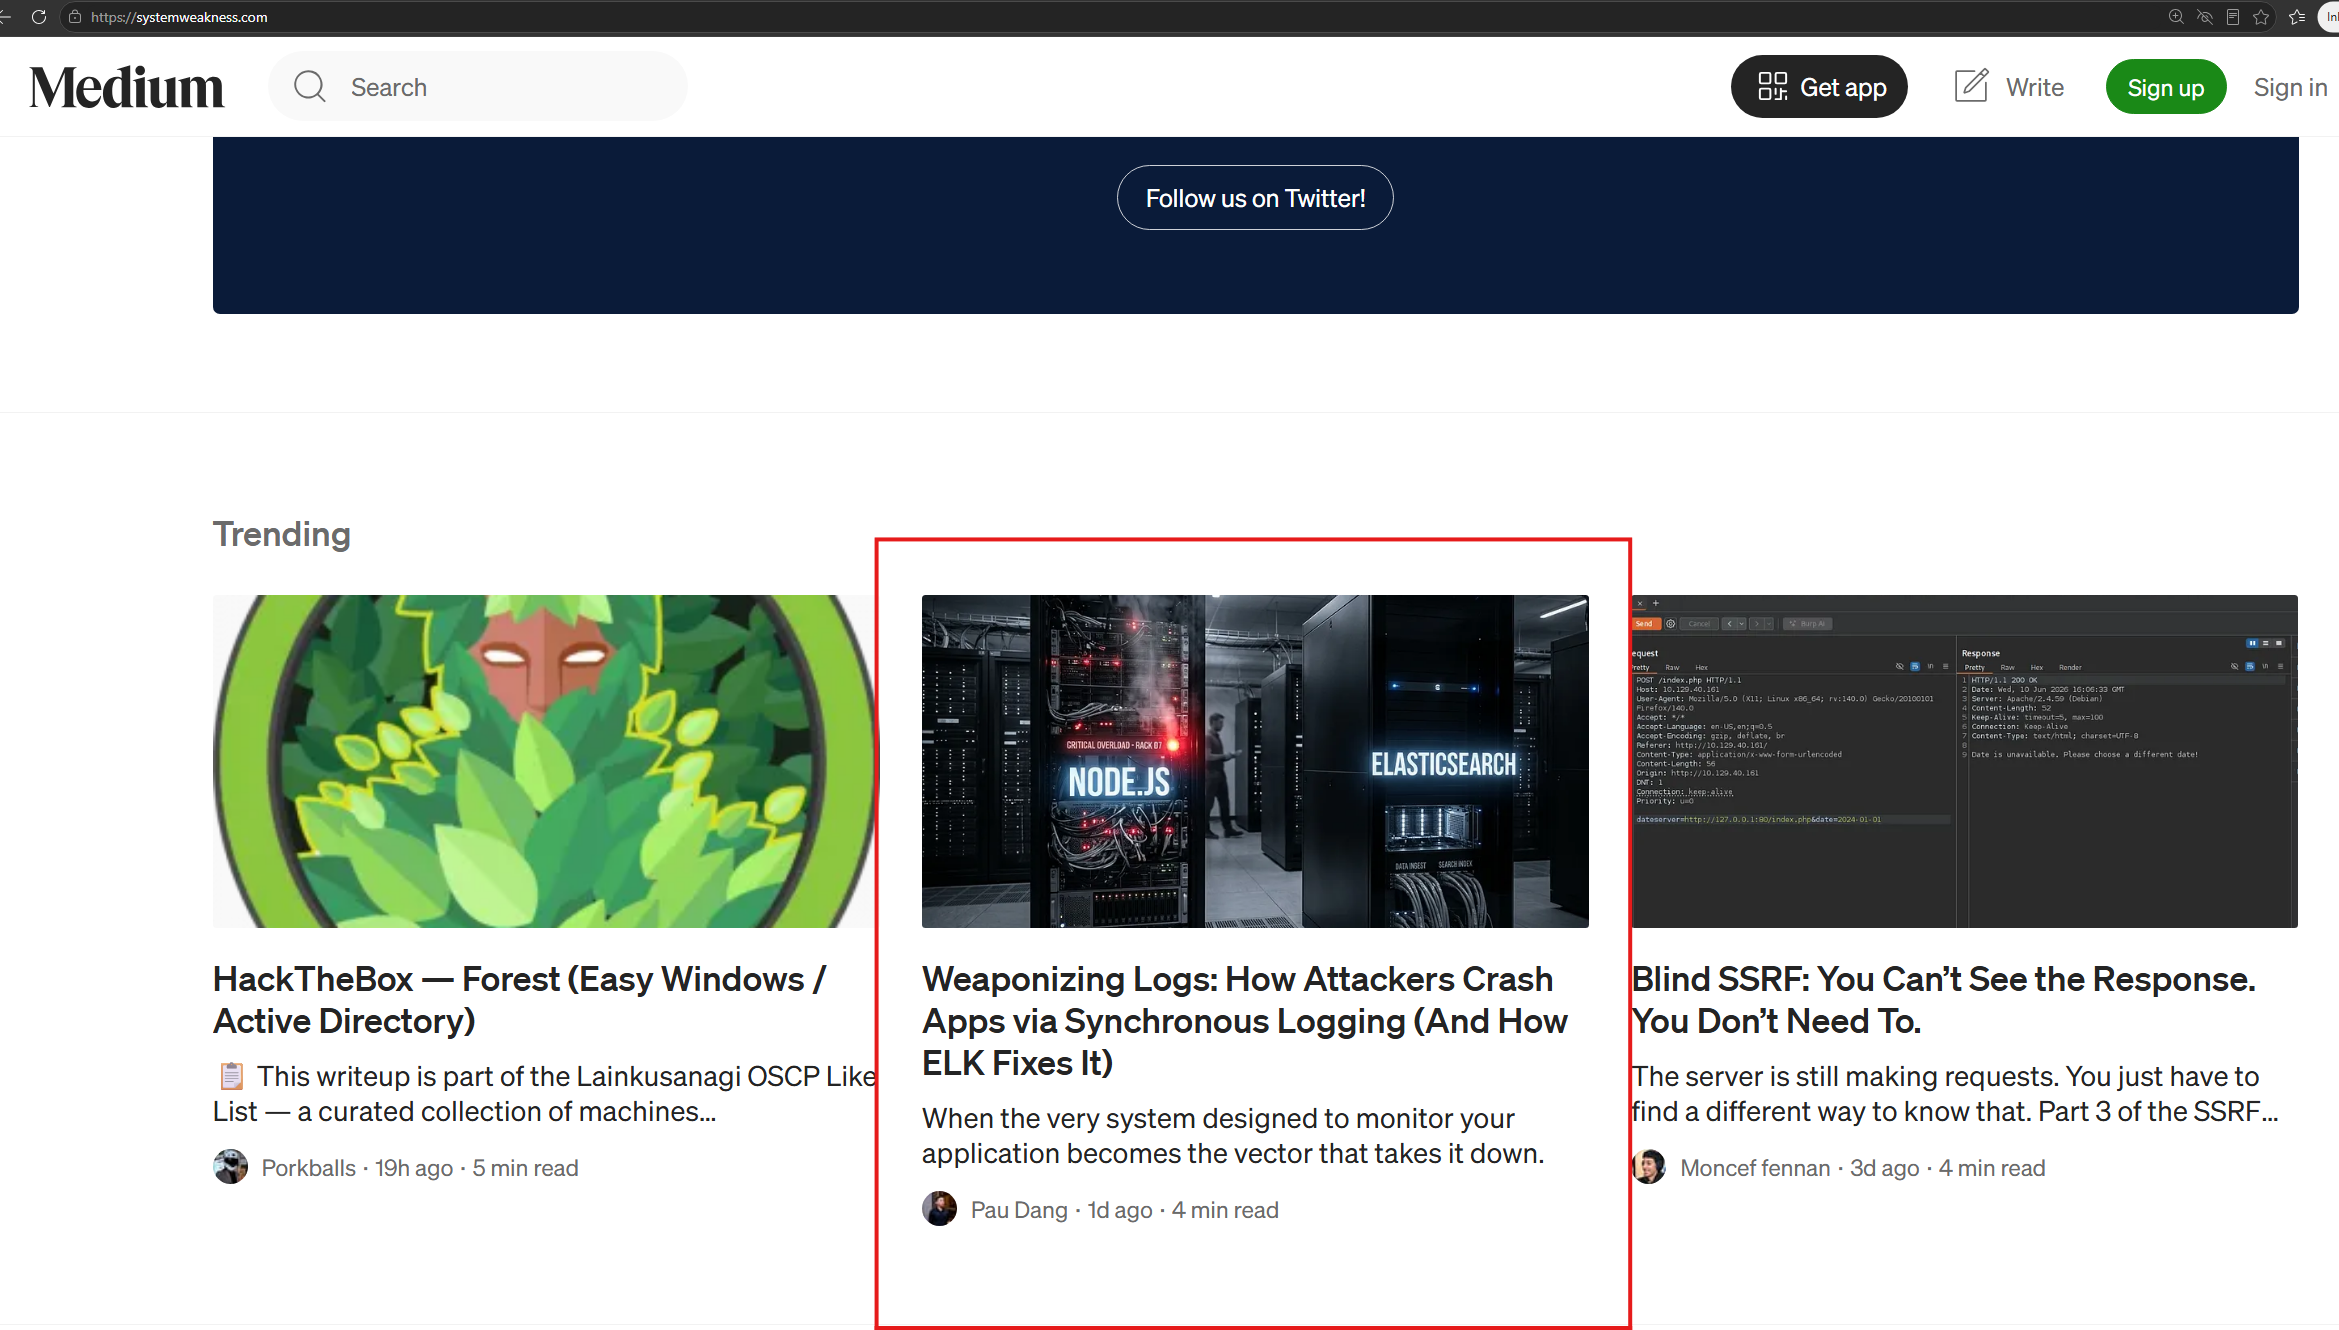Image resolution: width=2339 pixels, height=1330 pixels.
Task: Open the Get app button
Action: pos(1818,87)
